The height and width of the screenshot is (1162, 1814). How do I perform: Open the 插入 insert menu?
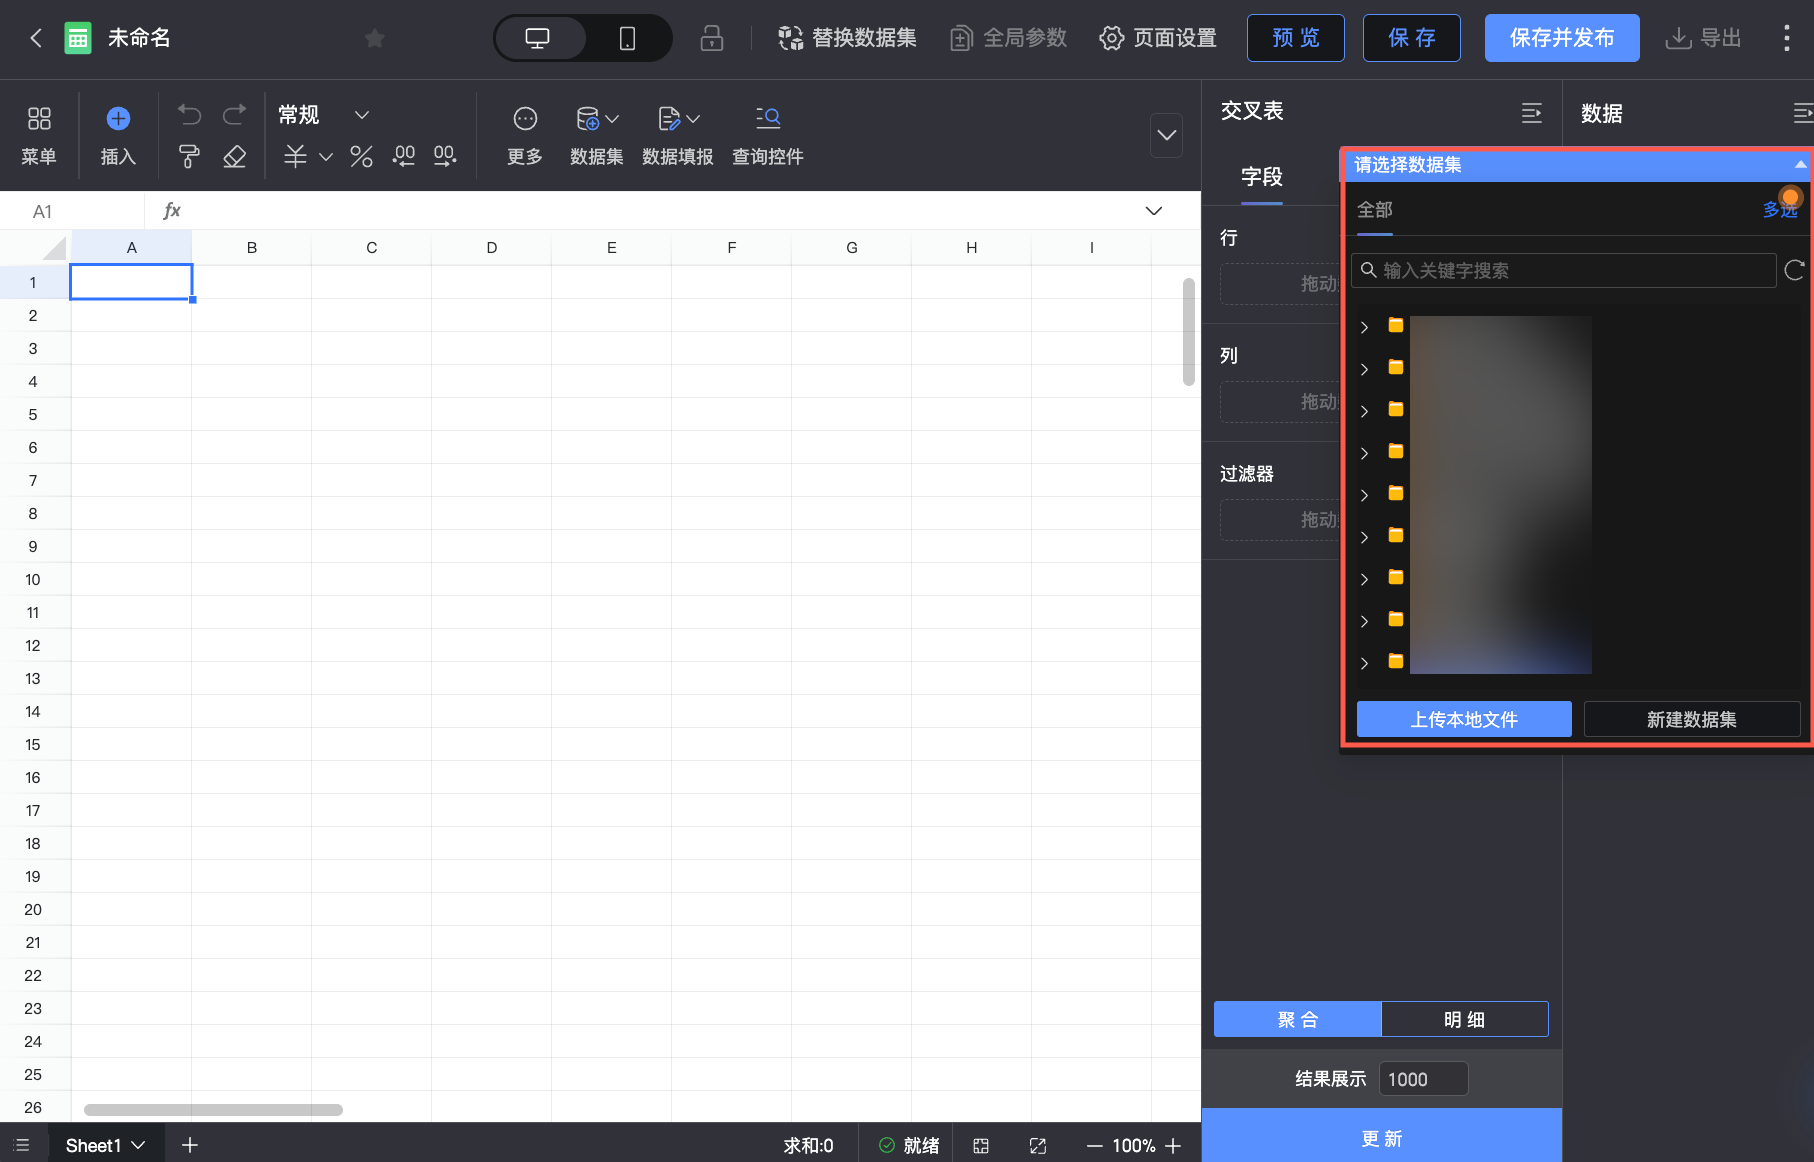pos(118,135)
